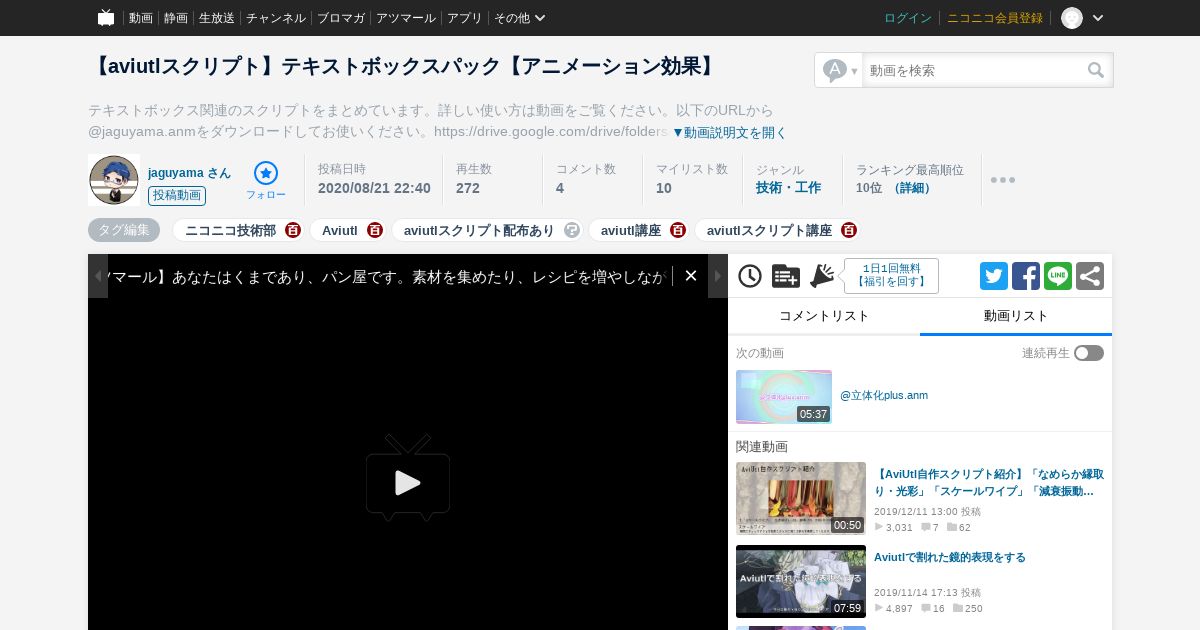Viewport: 1200px width, 630px height.
Task: Open the 静画 menu item
Action: click(176, 18)
